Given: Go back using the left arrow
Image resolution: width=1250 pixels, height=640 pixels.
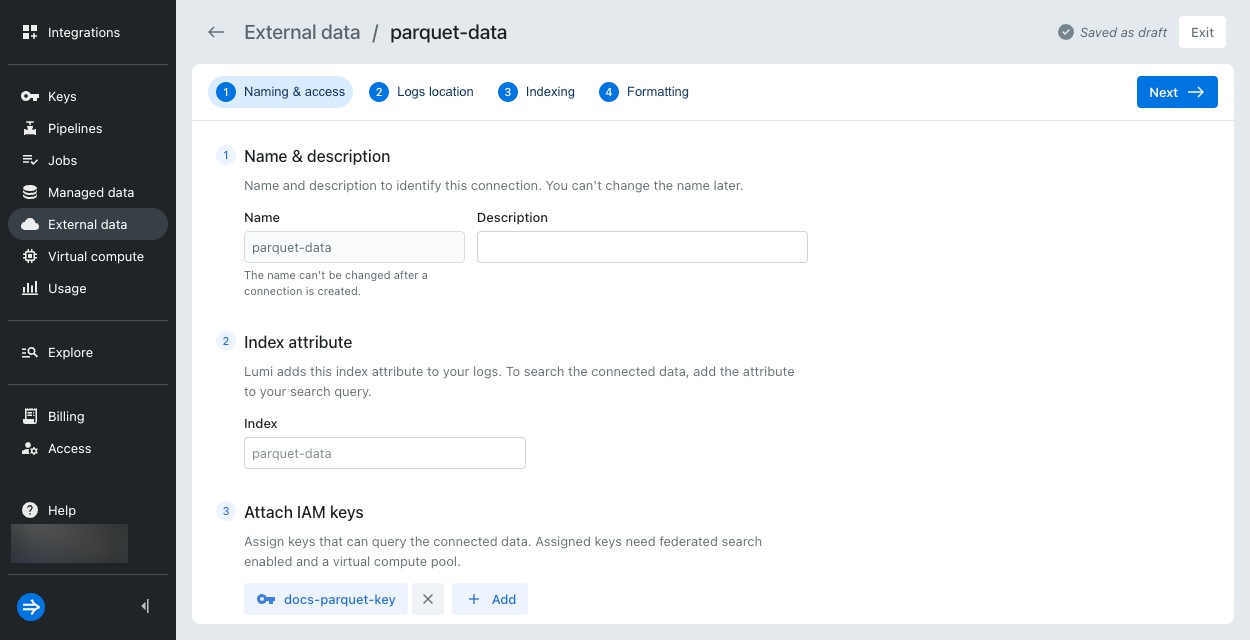Looking at the screenshot, I should click(x=216, y=32).
